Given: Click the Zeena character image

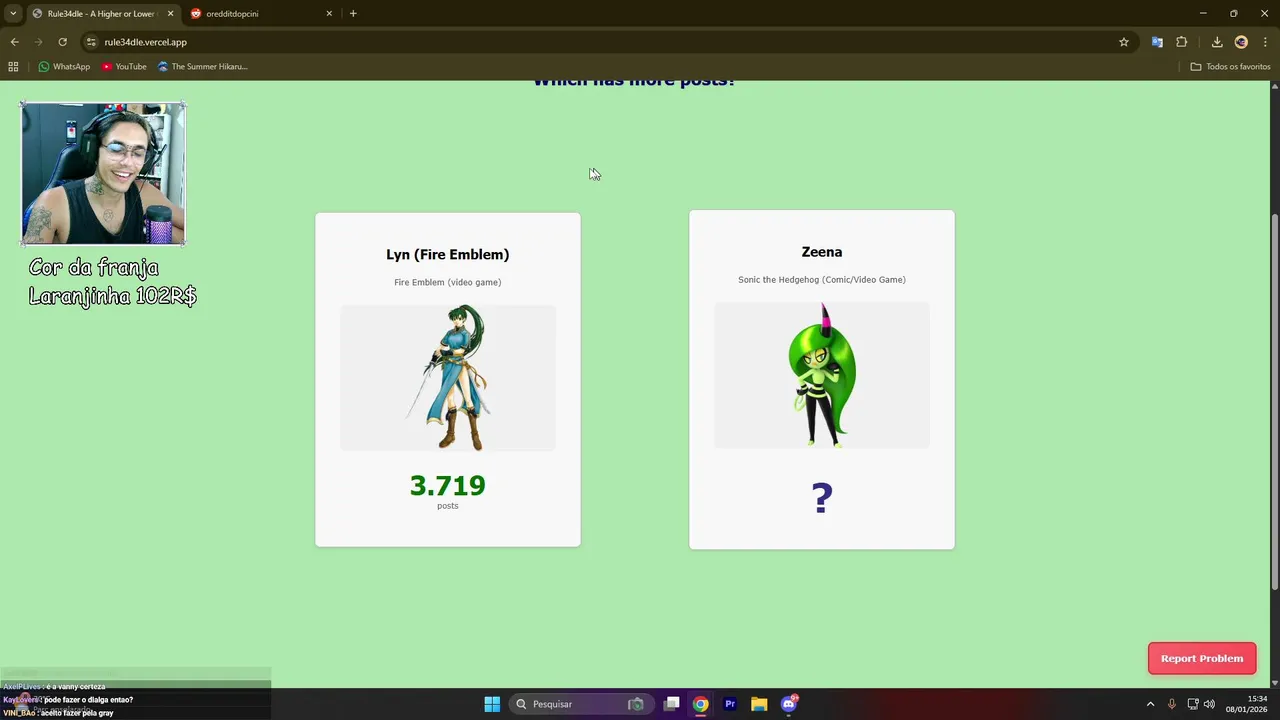Looking at the screenshot, I should pos(822,375).
